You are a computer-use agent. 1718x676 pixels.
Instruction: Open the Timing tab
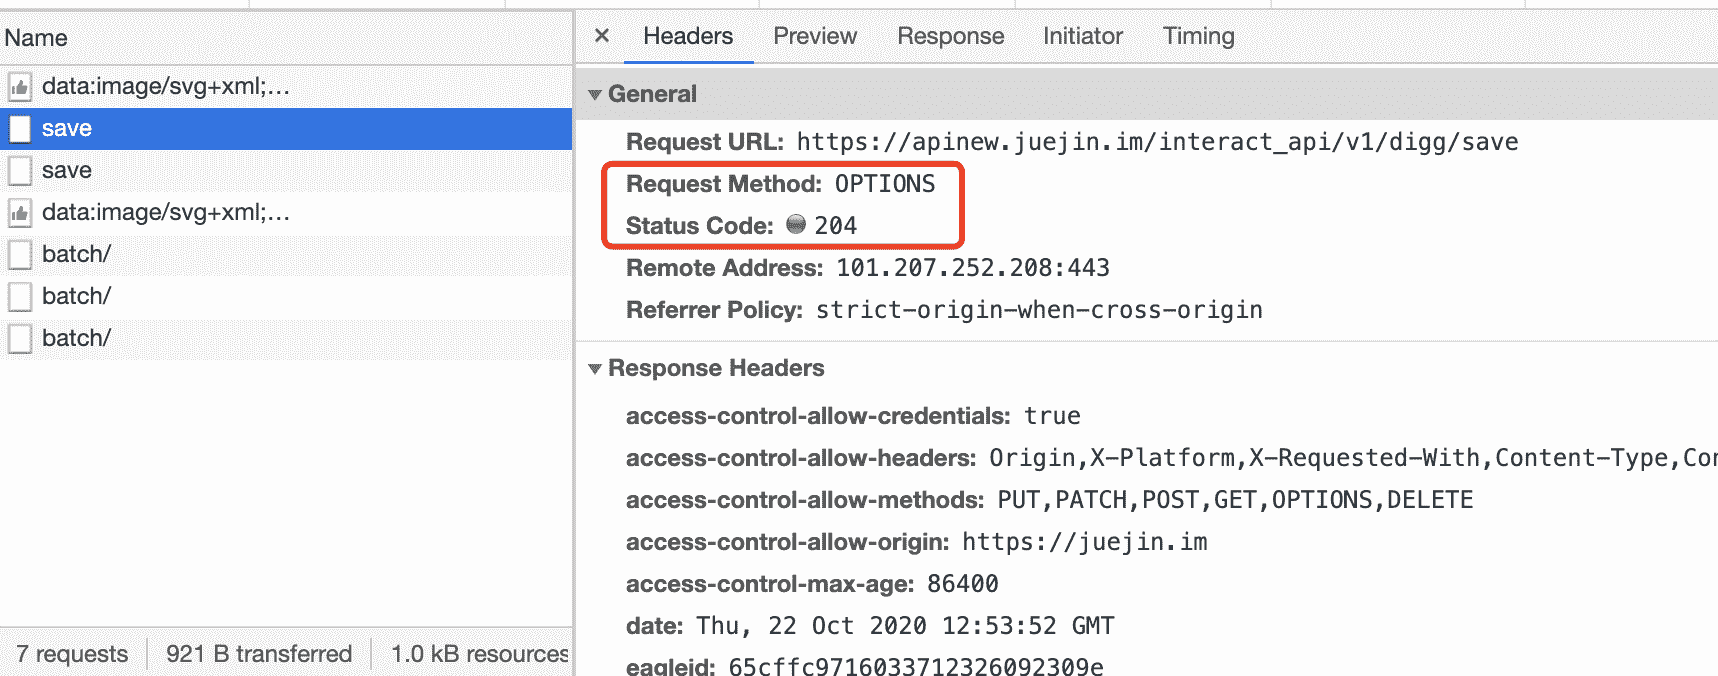[1198, 36]
